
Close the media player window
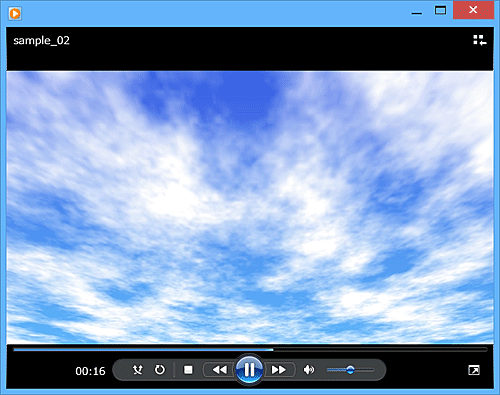[473, 10]
